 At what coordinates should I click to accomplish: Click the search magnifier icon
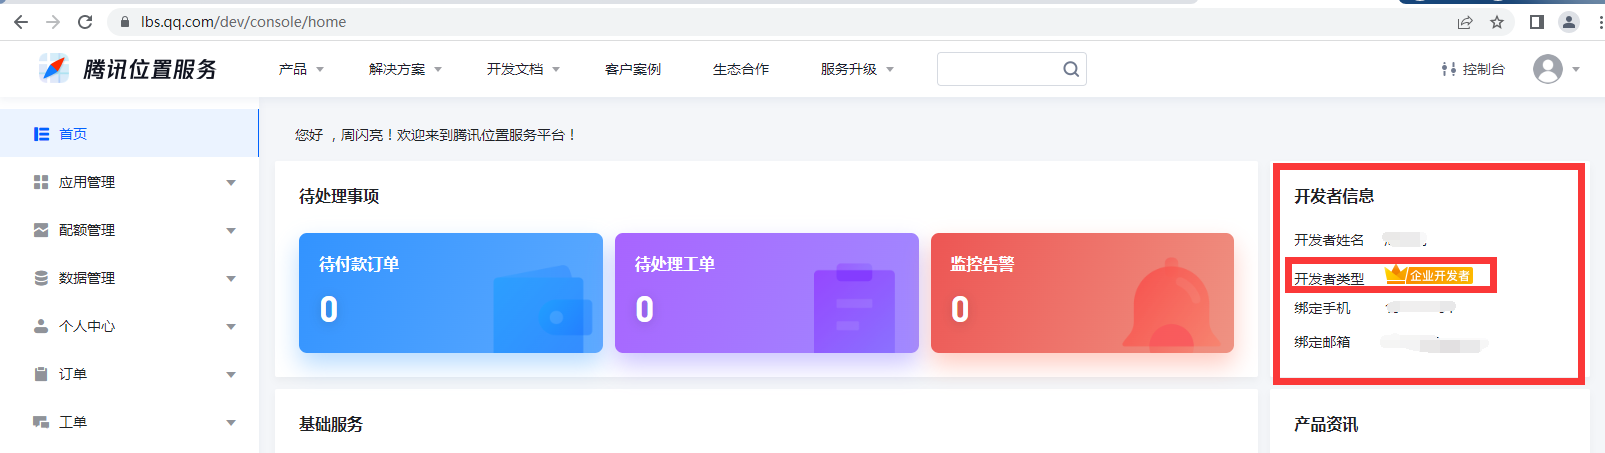point(1071,69)
